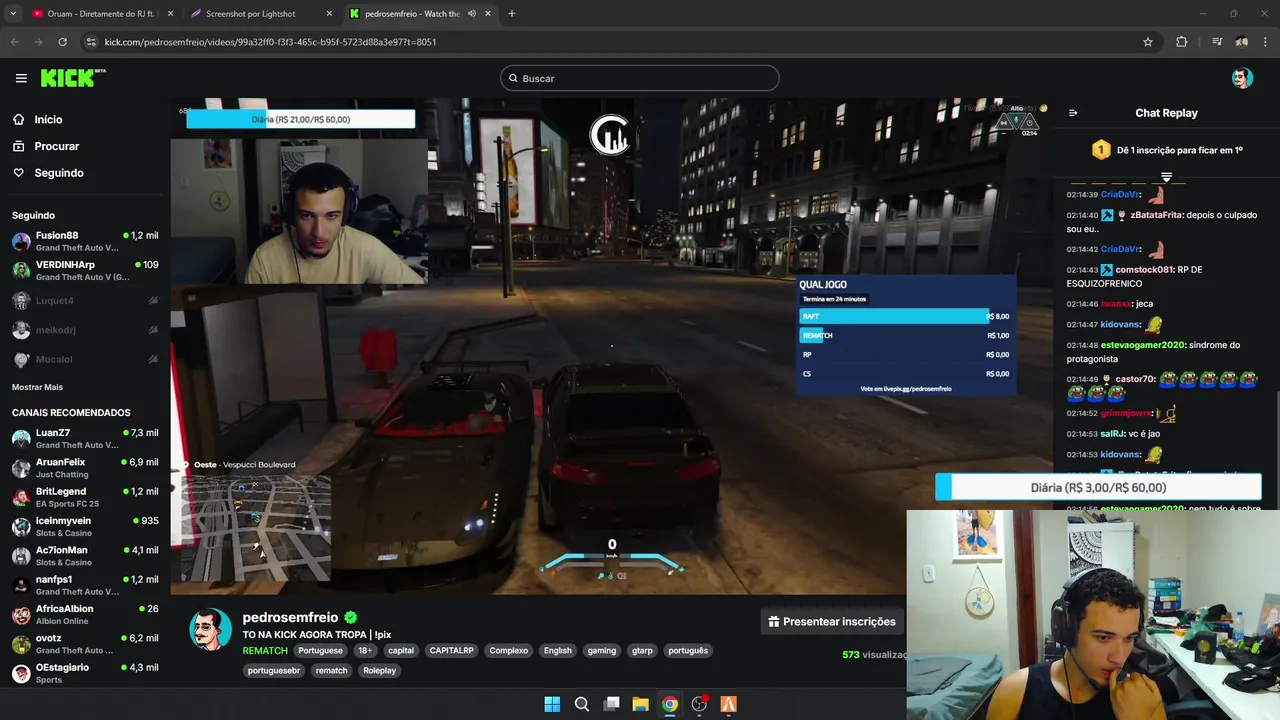Click the Portuguese language tag
The height and width of the screenshot is (720, 1280).
pos(320,651)
